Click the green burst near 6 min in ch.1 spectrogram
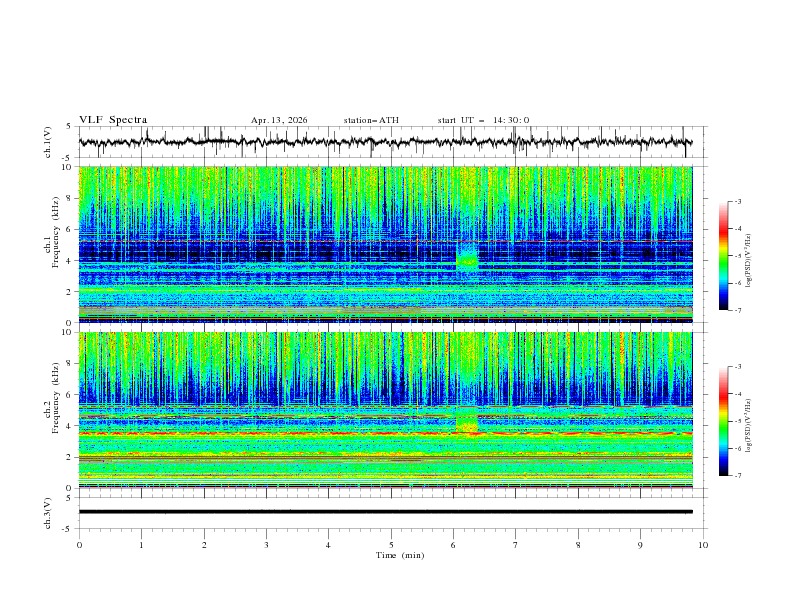This screenshot has width=792, height=612. click(x=467, y=259)
